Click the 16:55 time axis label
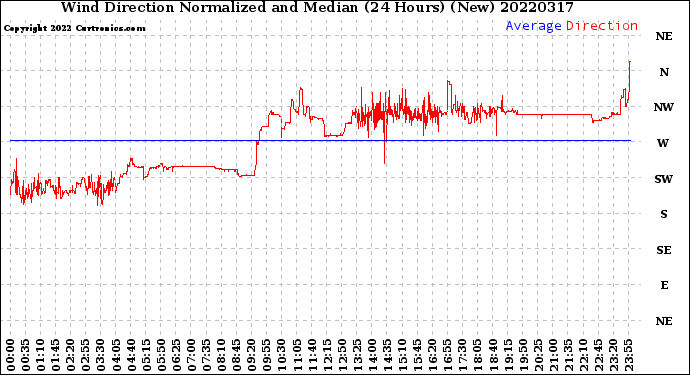This screenshot has width=690, height=375. coord(448,355)
